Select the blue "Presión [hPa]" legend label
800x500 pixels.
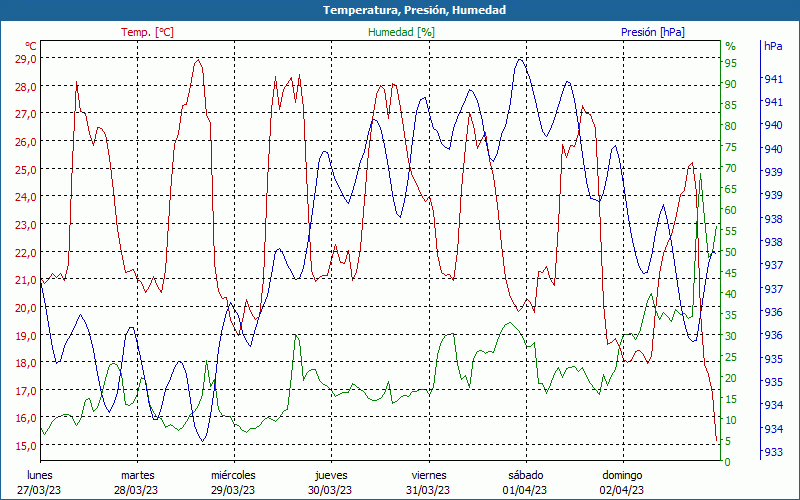pyautogui.click(x=653, y=32)
